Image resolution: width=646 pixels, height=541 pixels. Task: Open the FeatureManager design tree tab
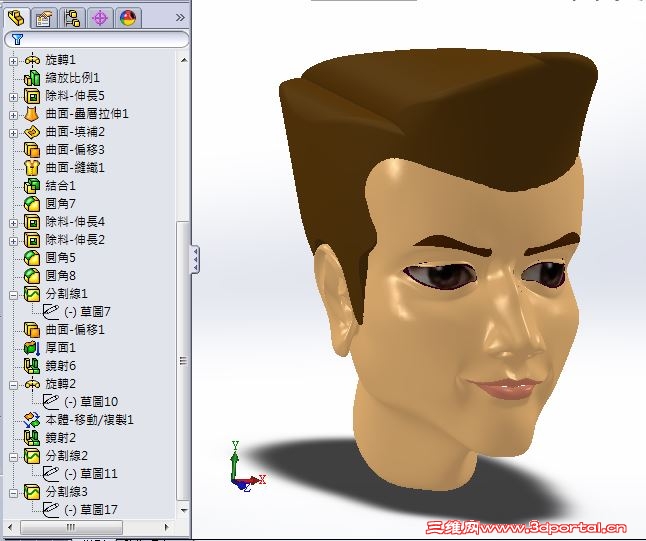click(x=16, y=18)
